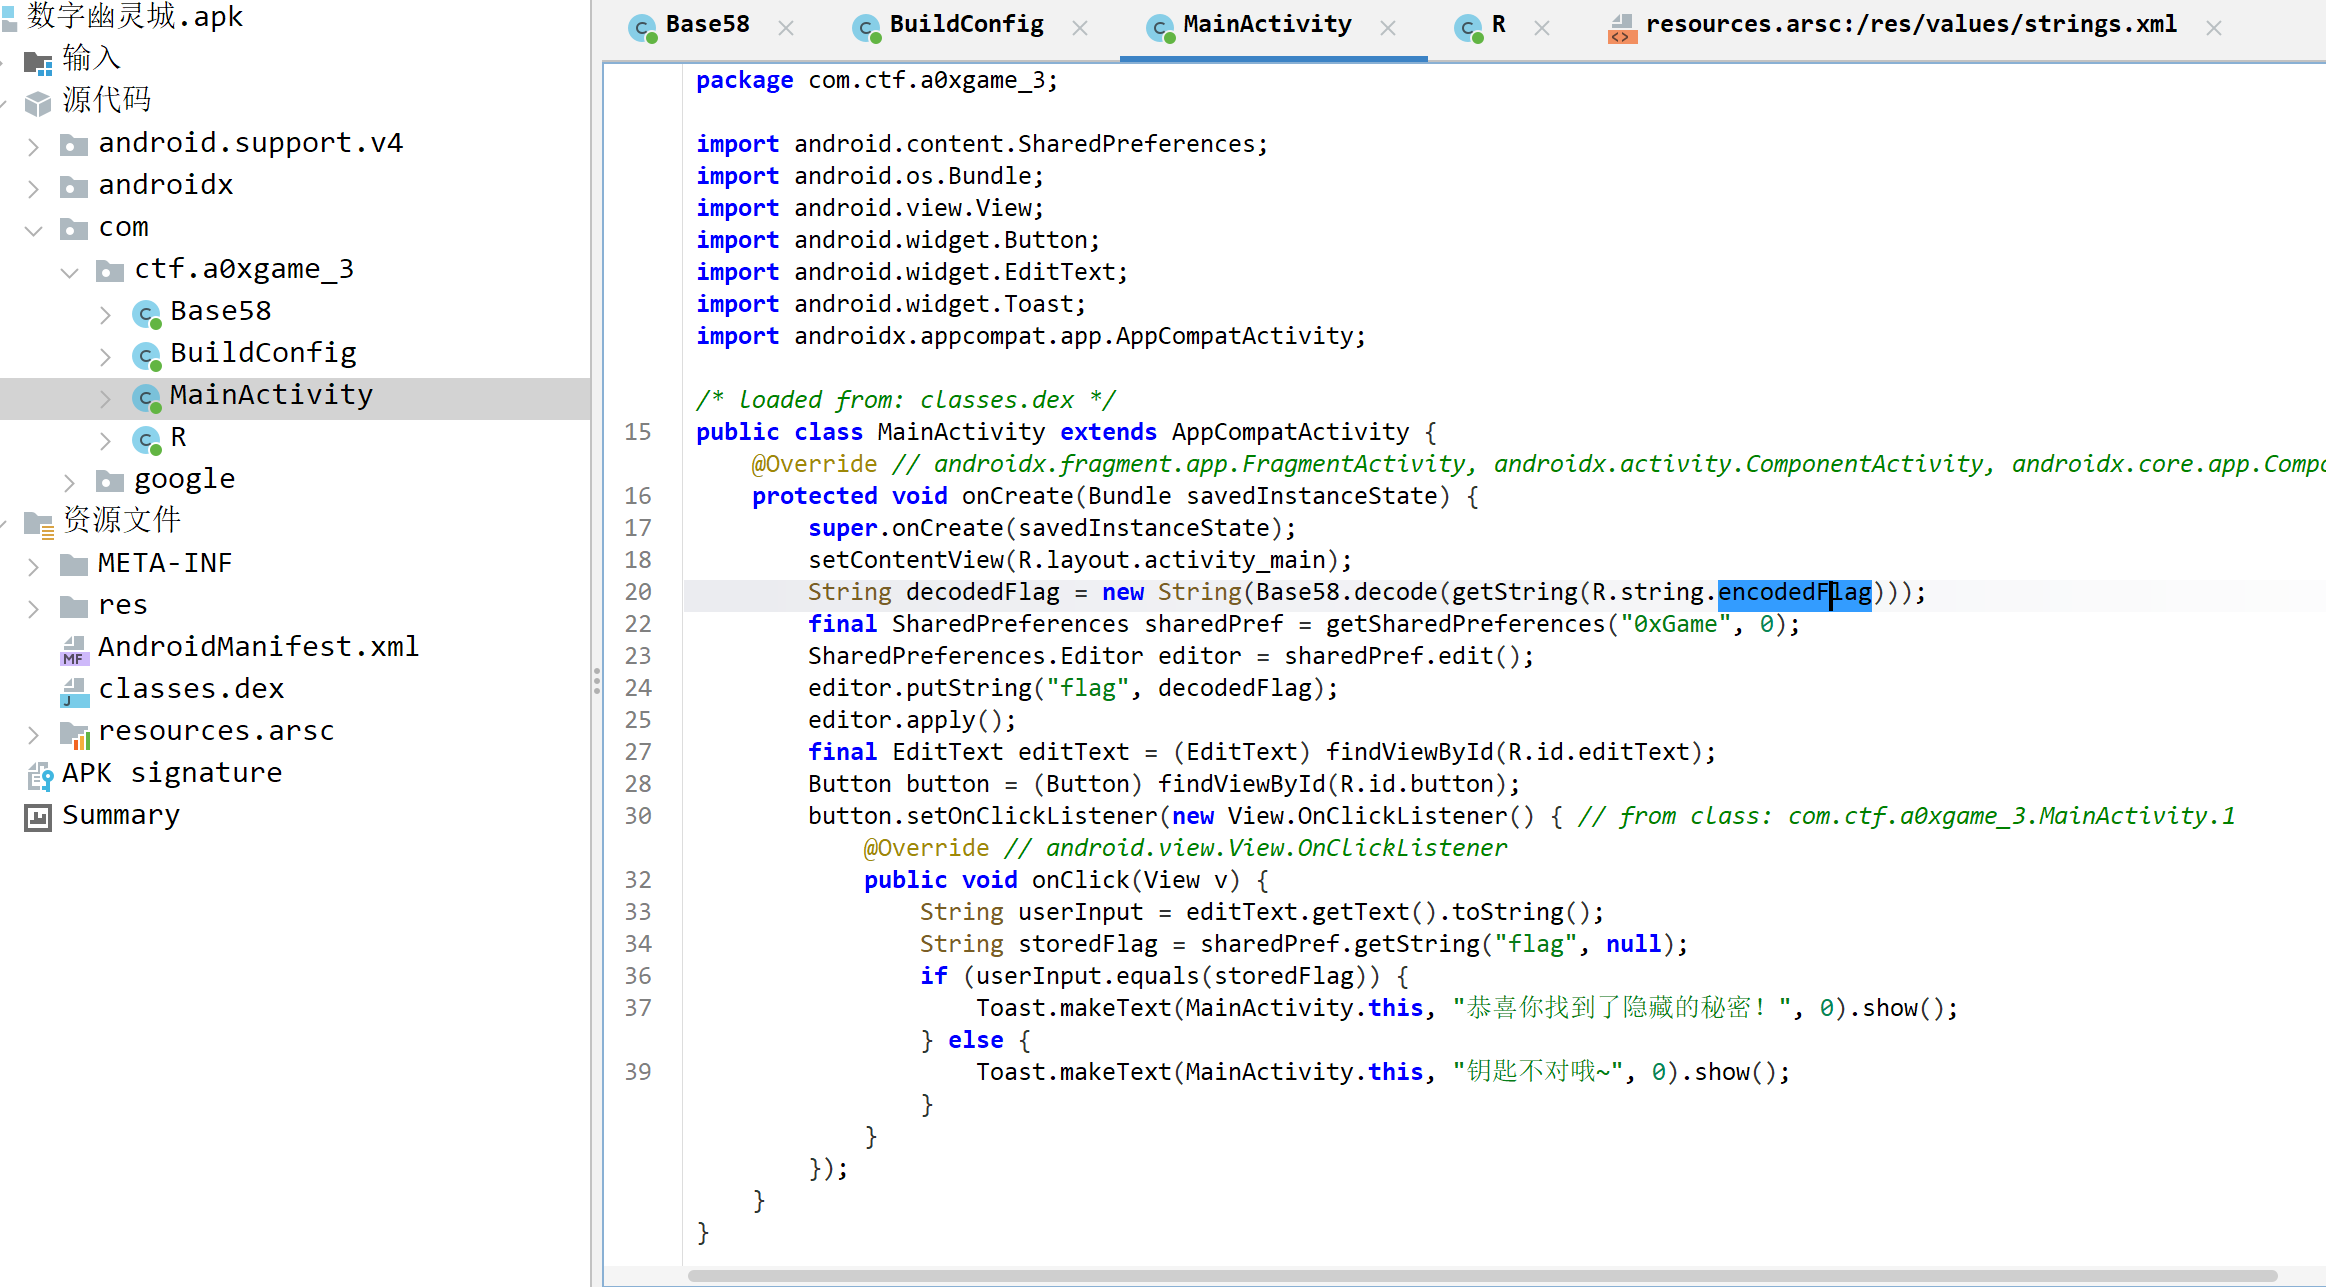The height and width of the screenshot is (1287, 2326).
Task: Expand the androidx package node
Action: 33,189
